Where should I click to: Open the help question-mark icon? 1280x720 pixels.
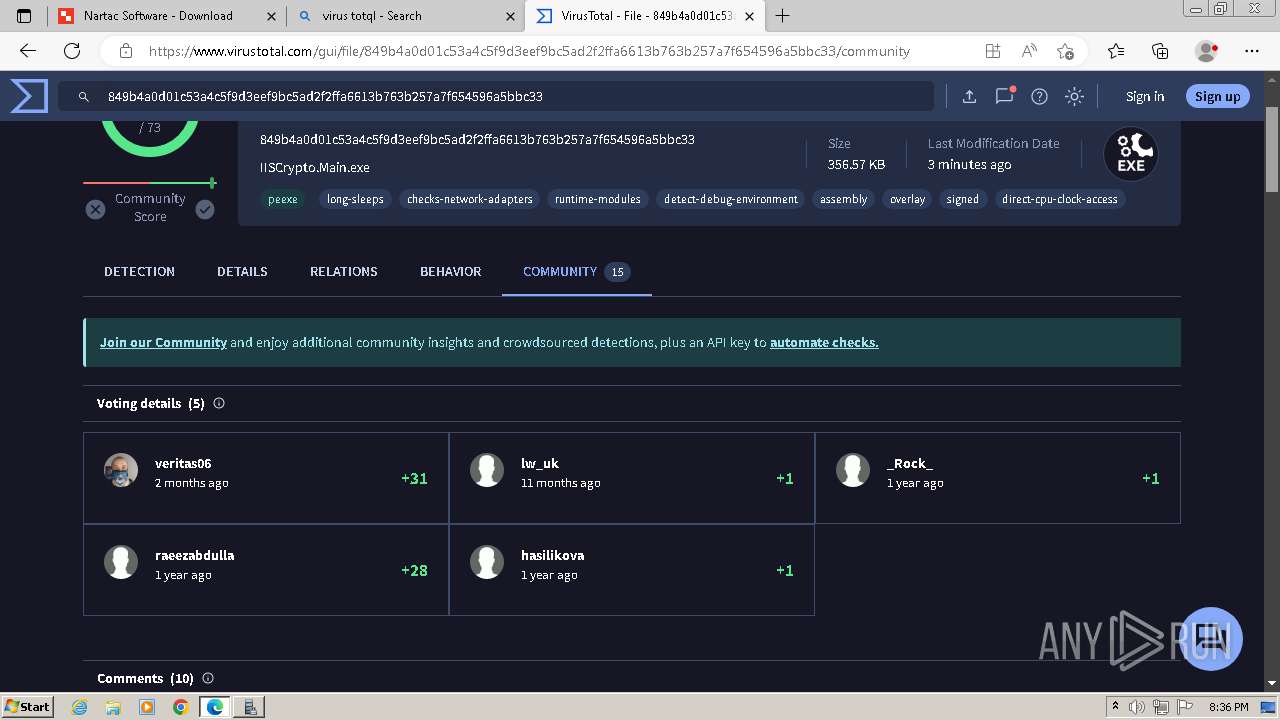tap(1039, 96)
